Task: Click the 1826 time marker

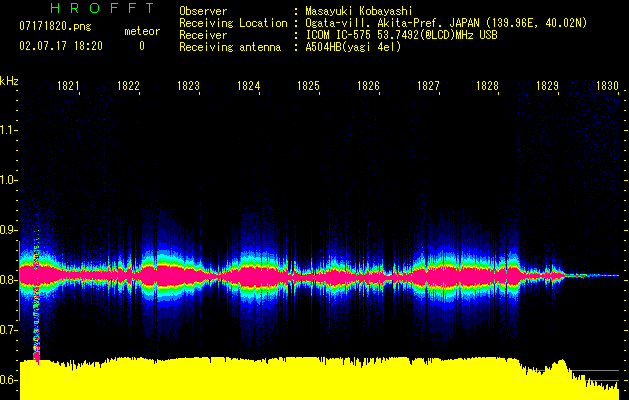Action: (x=368, y=86)
